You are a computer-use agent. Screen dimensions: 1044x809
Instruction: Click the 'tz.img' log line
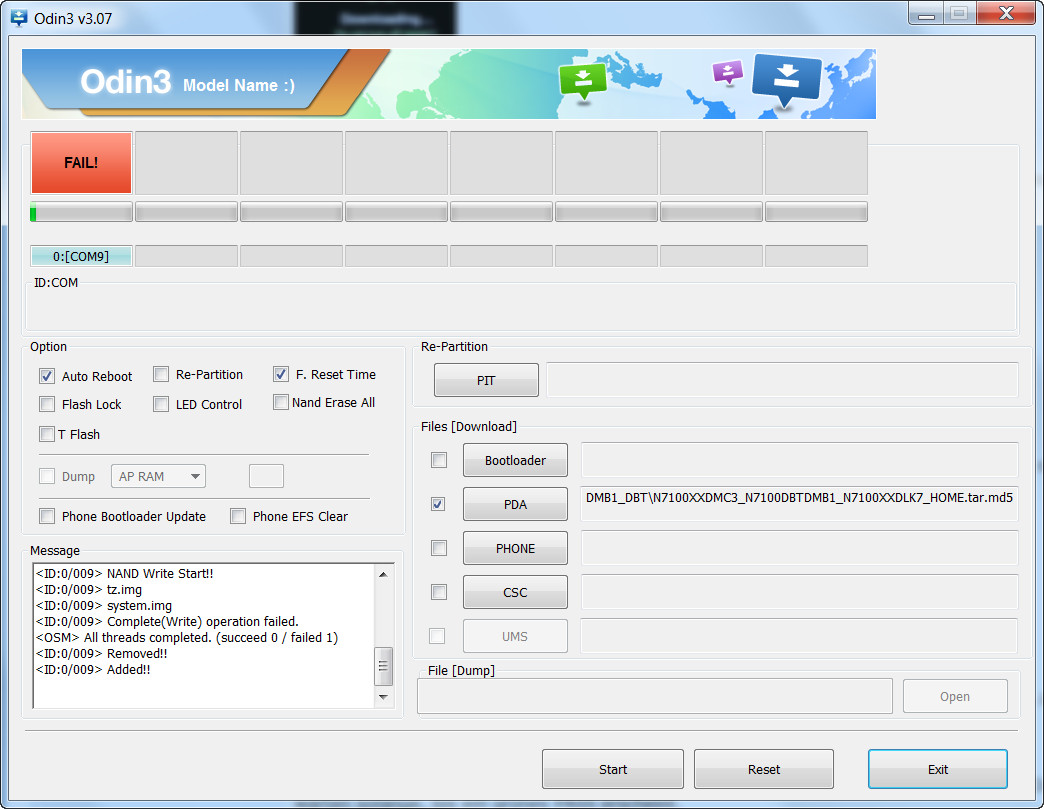click(89, 589)
